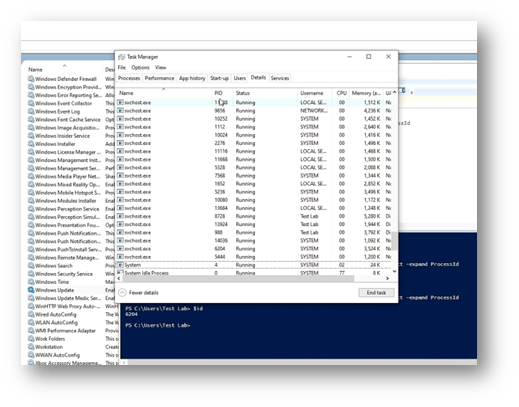519x407 pixels.
Task: Switch to the Performance tab
Action: 159,78
